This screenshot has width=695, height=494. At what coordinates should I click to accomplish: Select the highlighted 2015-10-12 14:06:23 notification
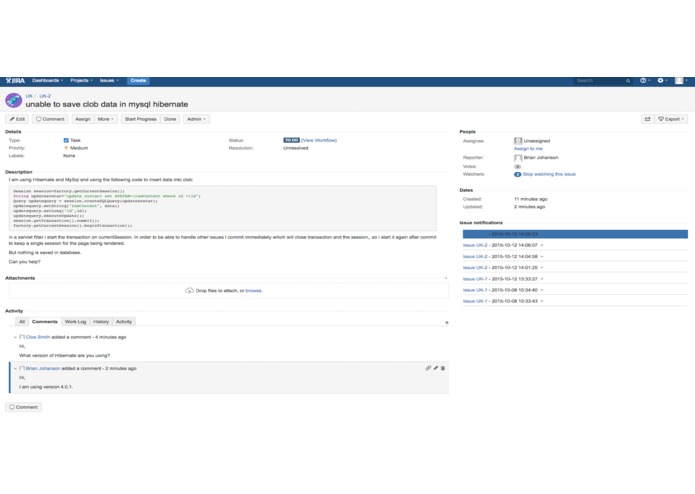(575, 234)
